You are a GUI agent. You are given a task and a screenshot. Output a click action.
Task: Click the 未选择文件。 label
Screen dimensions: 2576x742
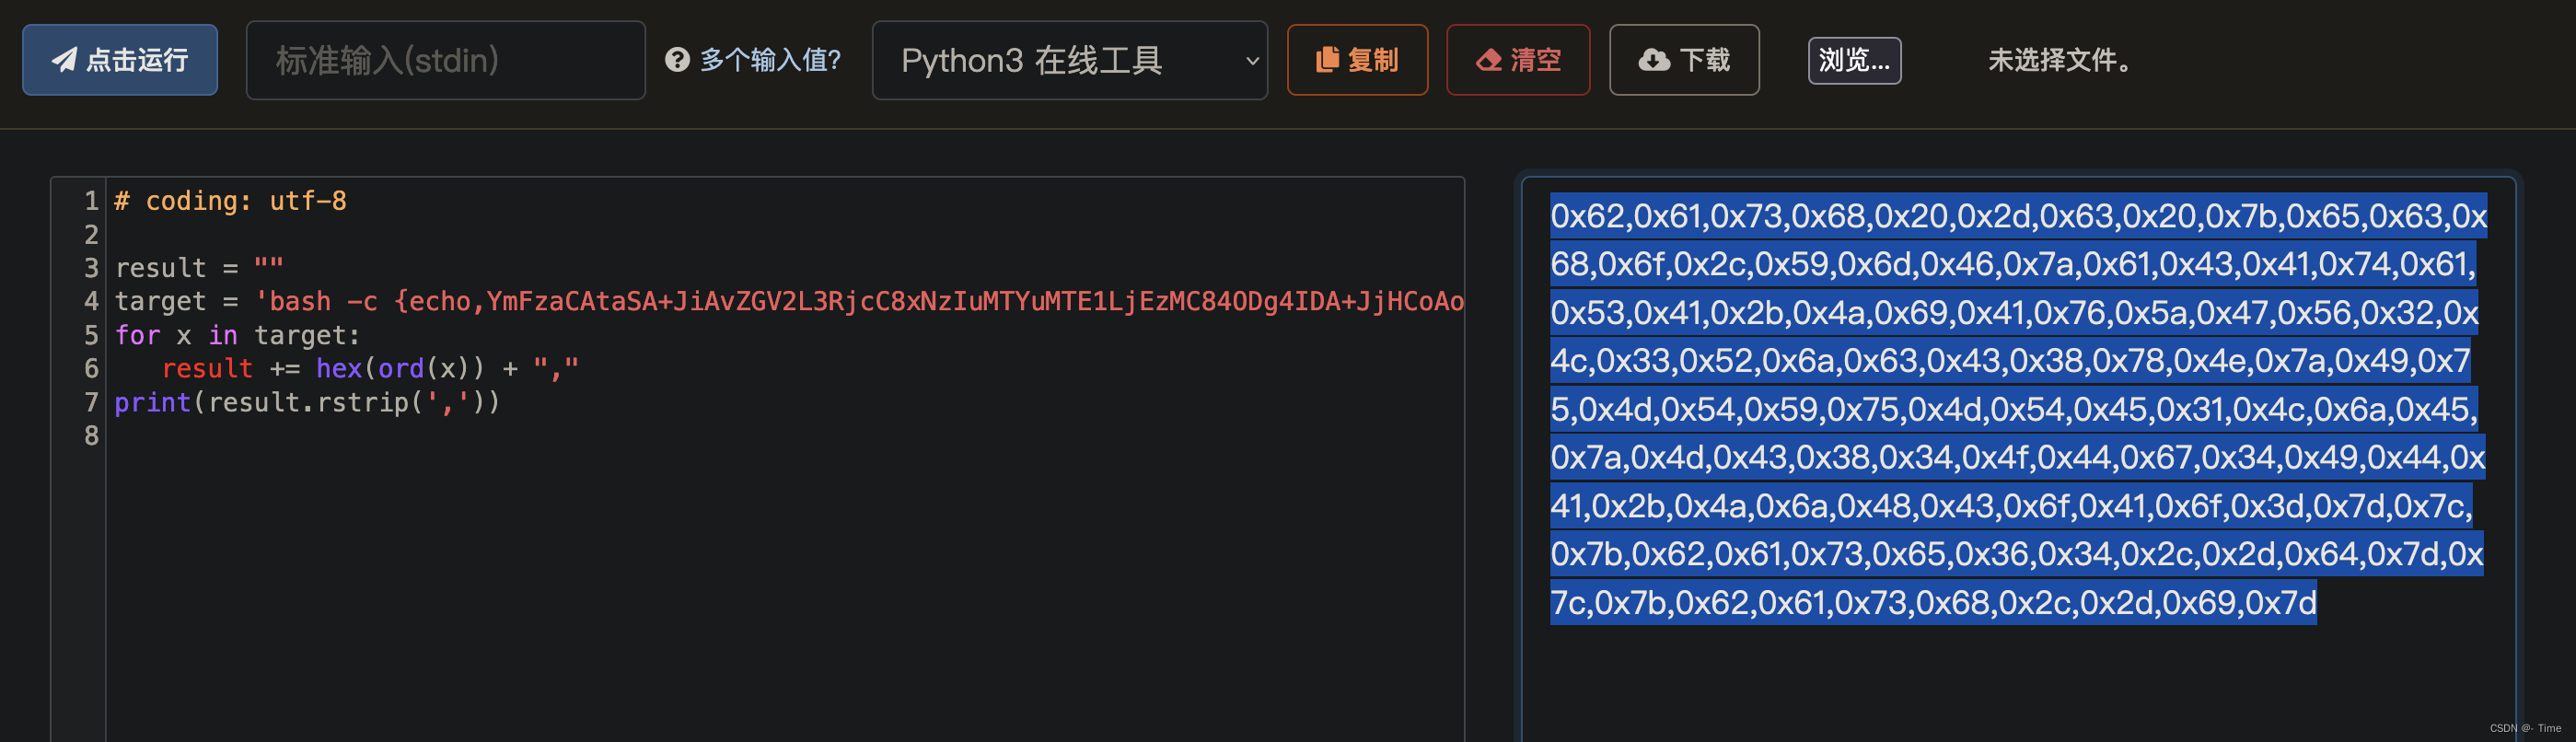pyautogui.click(x=2063, y=60)
